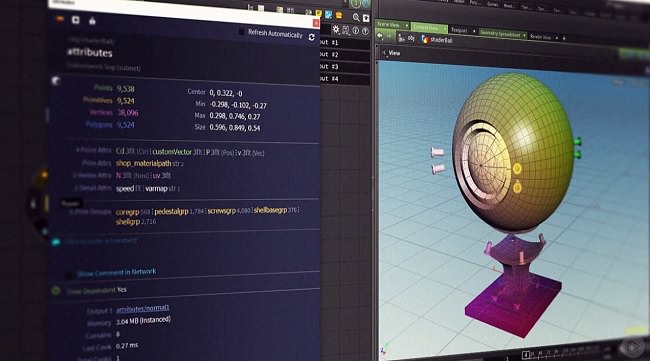The image size is (650, 361).
Task: Select the 'out #1' row
Action: click(x=345, y=43)
